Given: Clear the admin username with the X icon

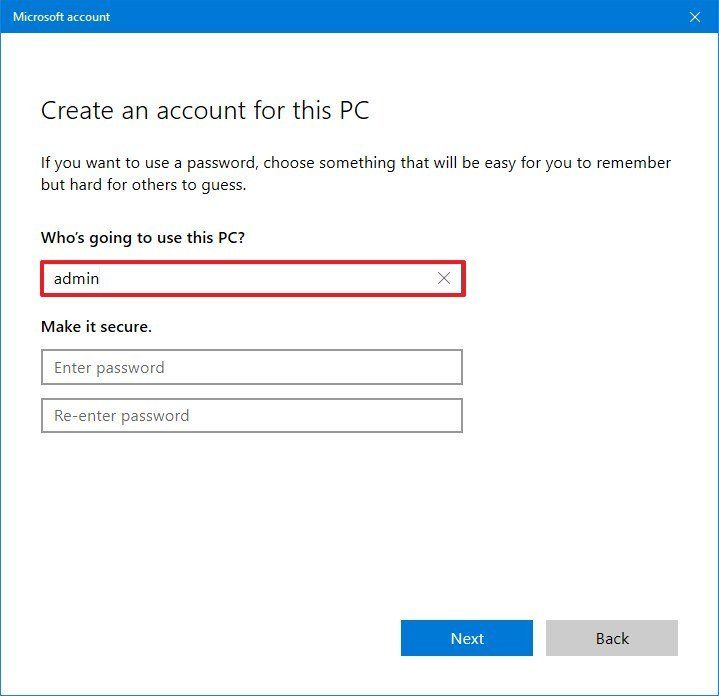Looking at the screenshot, I should pos(443,278).
